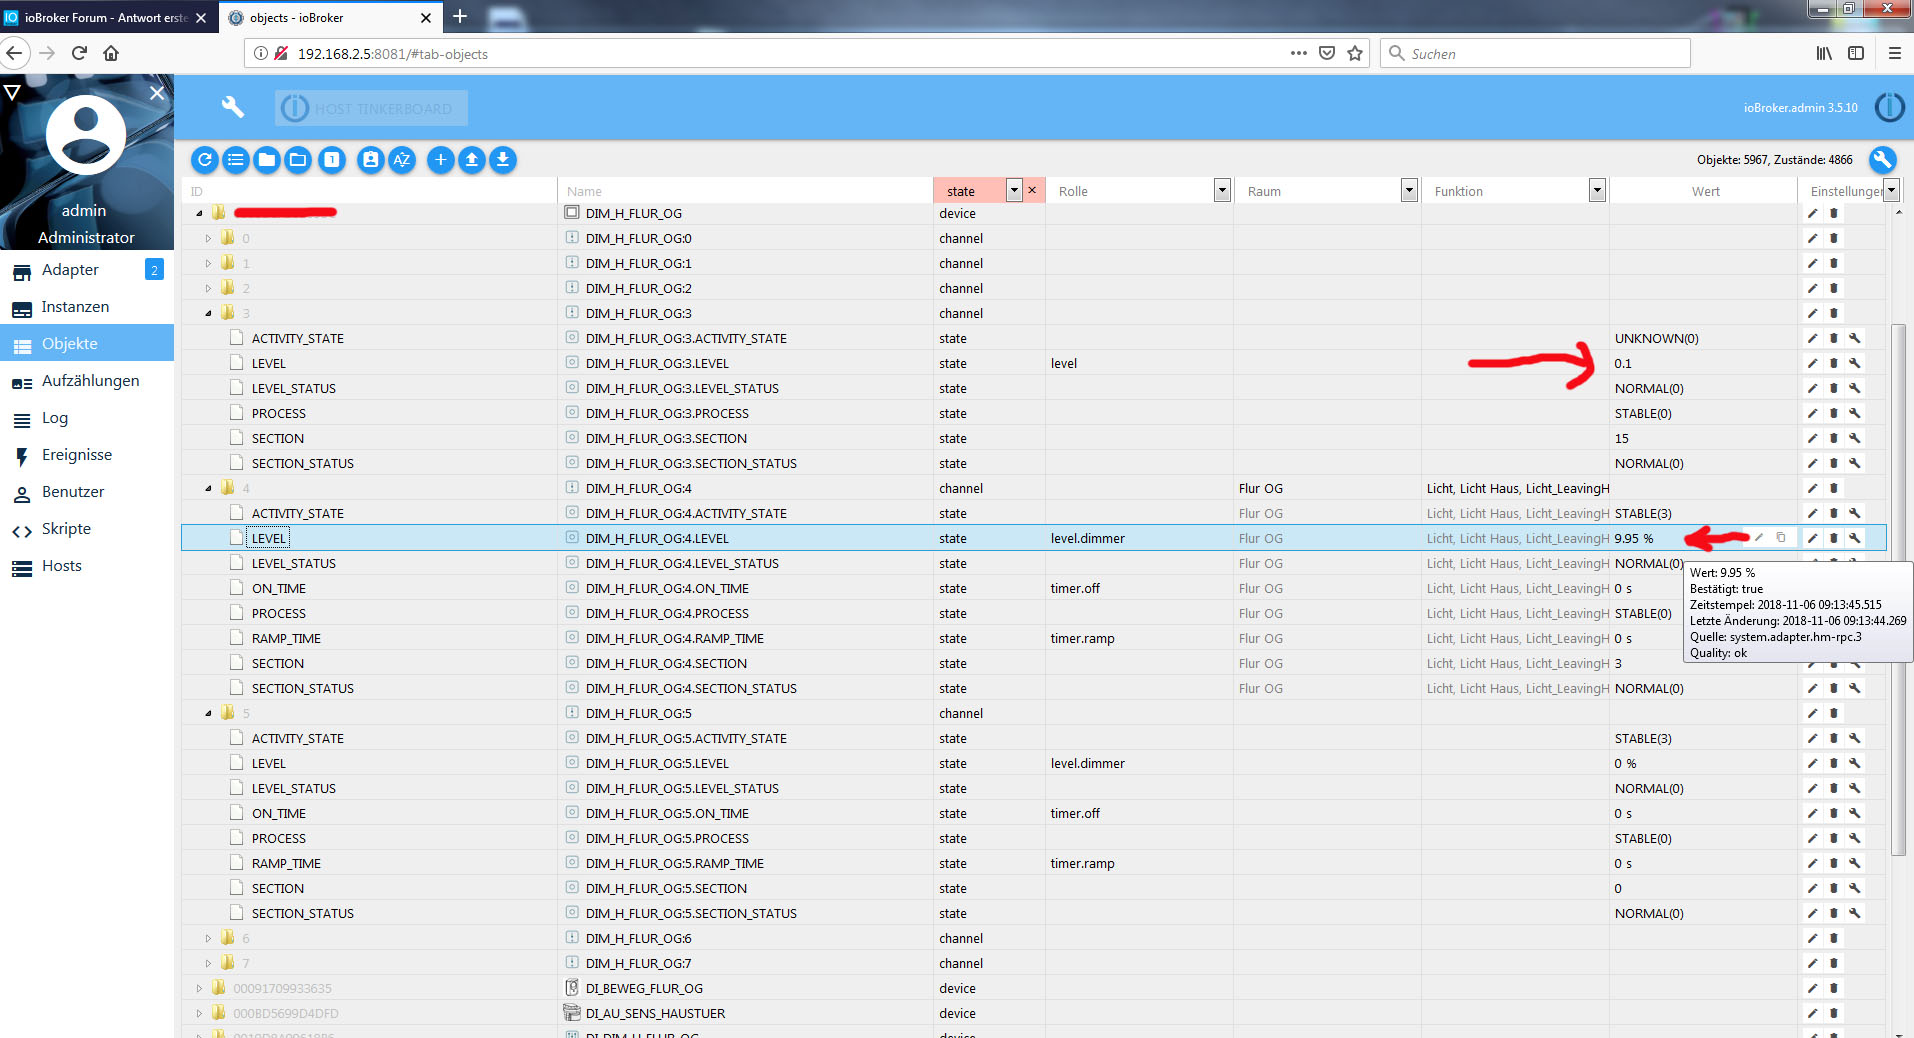This screenshot has height=1038, width=1914.
Task: Open the Instanzen menu item
Action: click(87, 307)
